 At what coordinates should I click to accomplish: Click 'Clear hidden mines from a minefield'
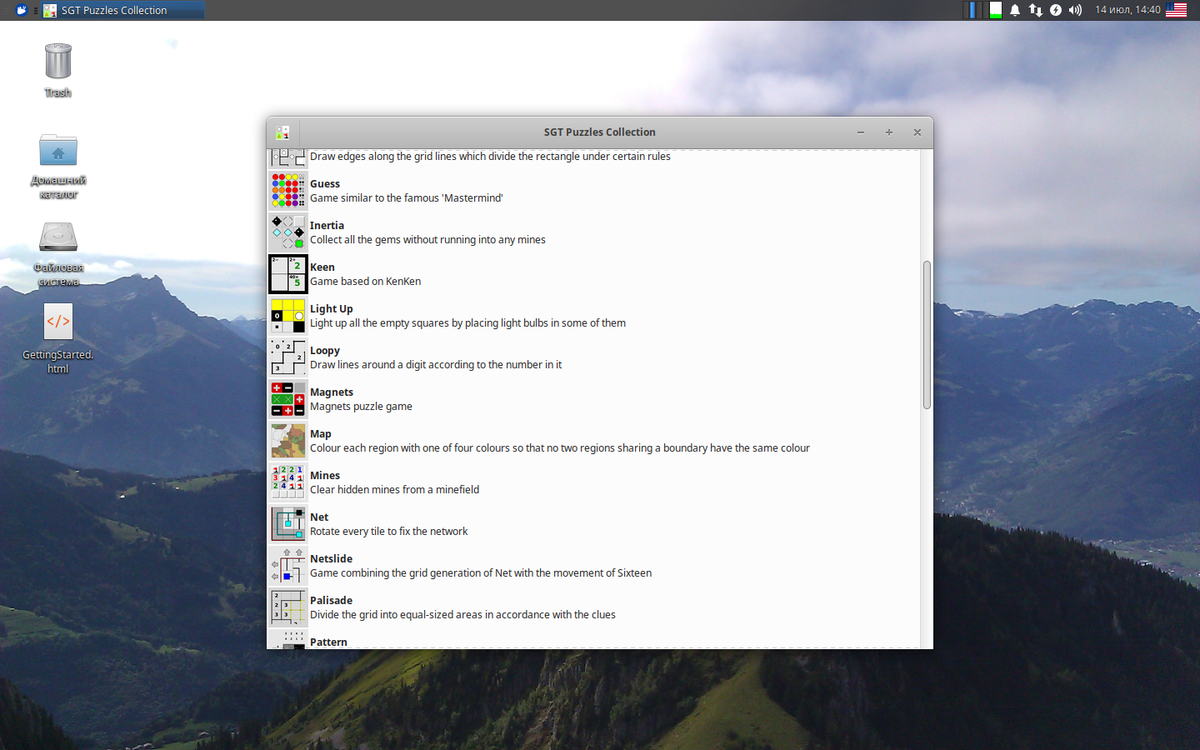[x=395, y=490]
